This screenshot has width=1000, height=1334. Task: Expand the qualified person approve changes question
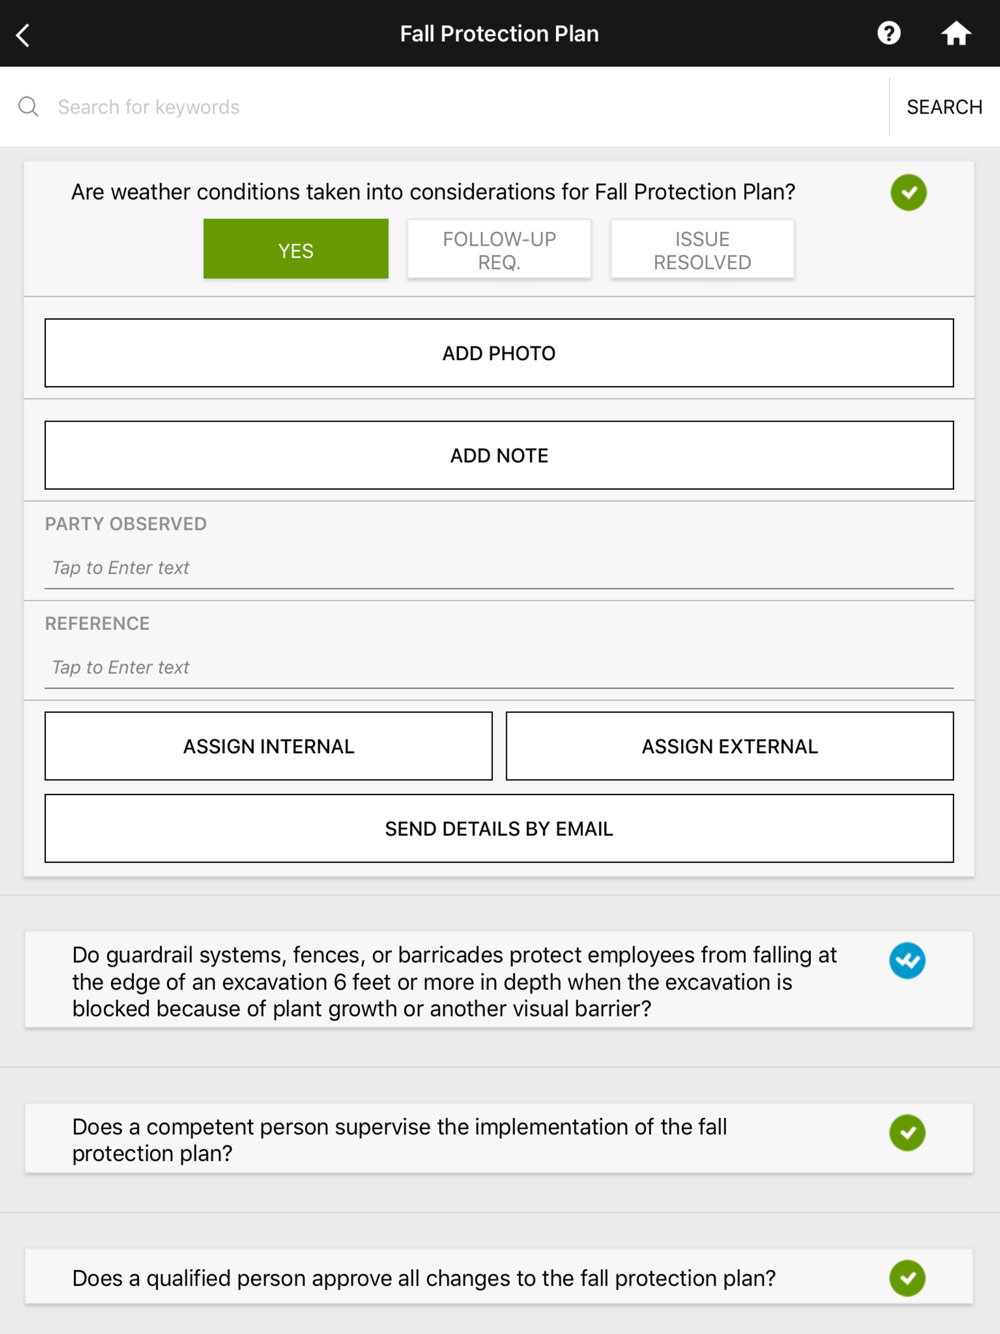click(499, 1277)
